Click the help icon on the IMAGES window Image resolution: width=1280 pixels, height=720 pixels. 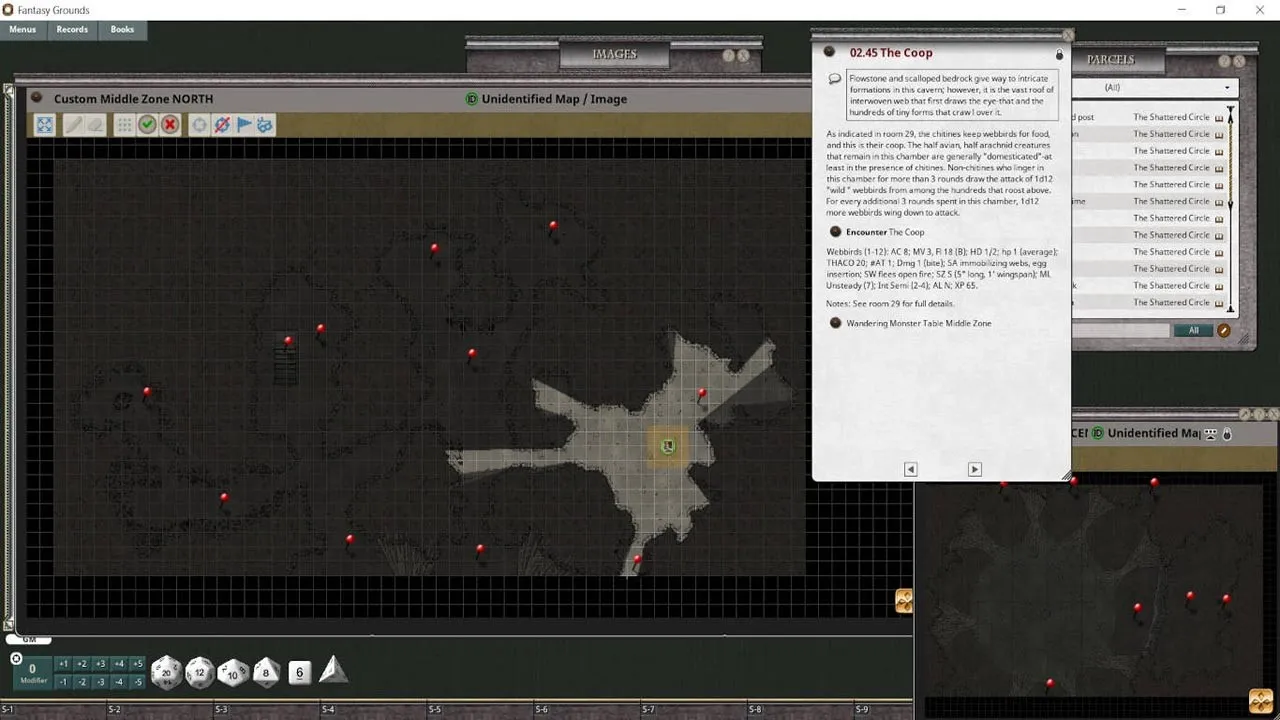pyautogui.click(x=728, y=56)
